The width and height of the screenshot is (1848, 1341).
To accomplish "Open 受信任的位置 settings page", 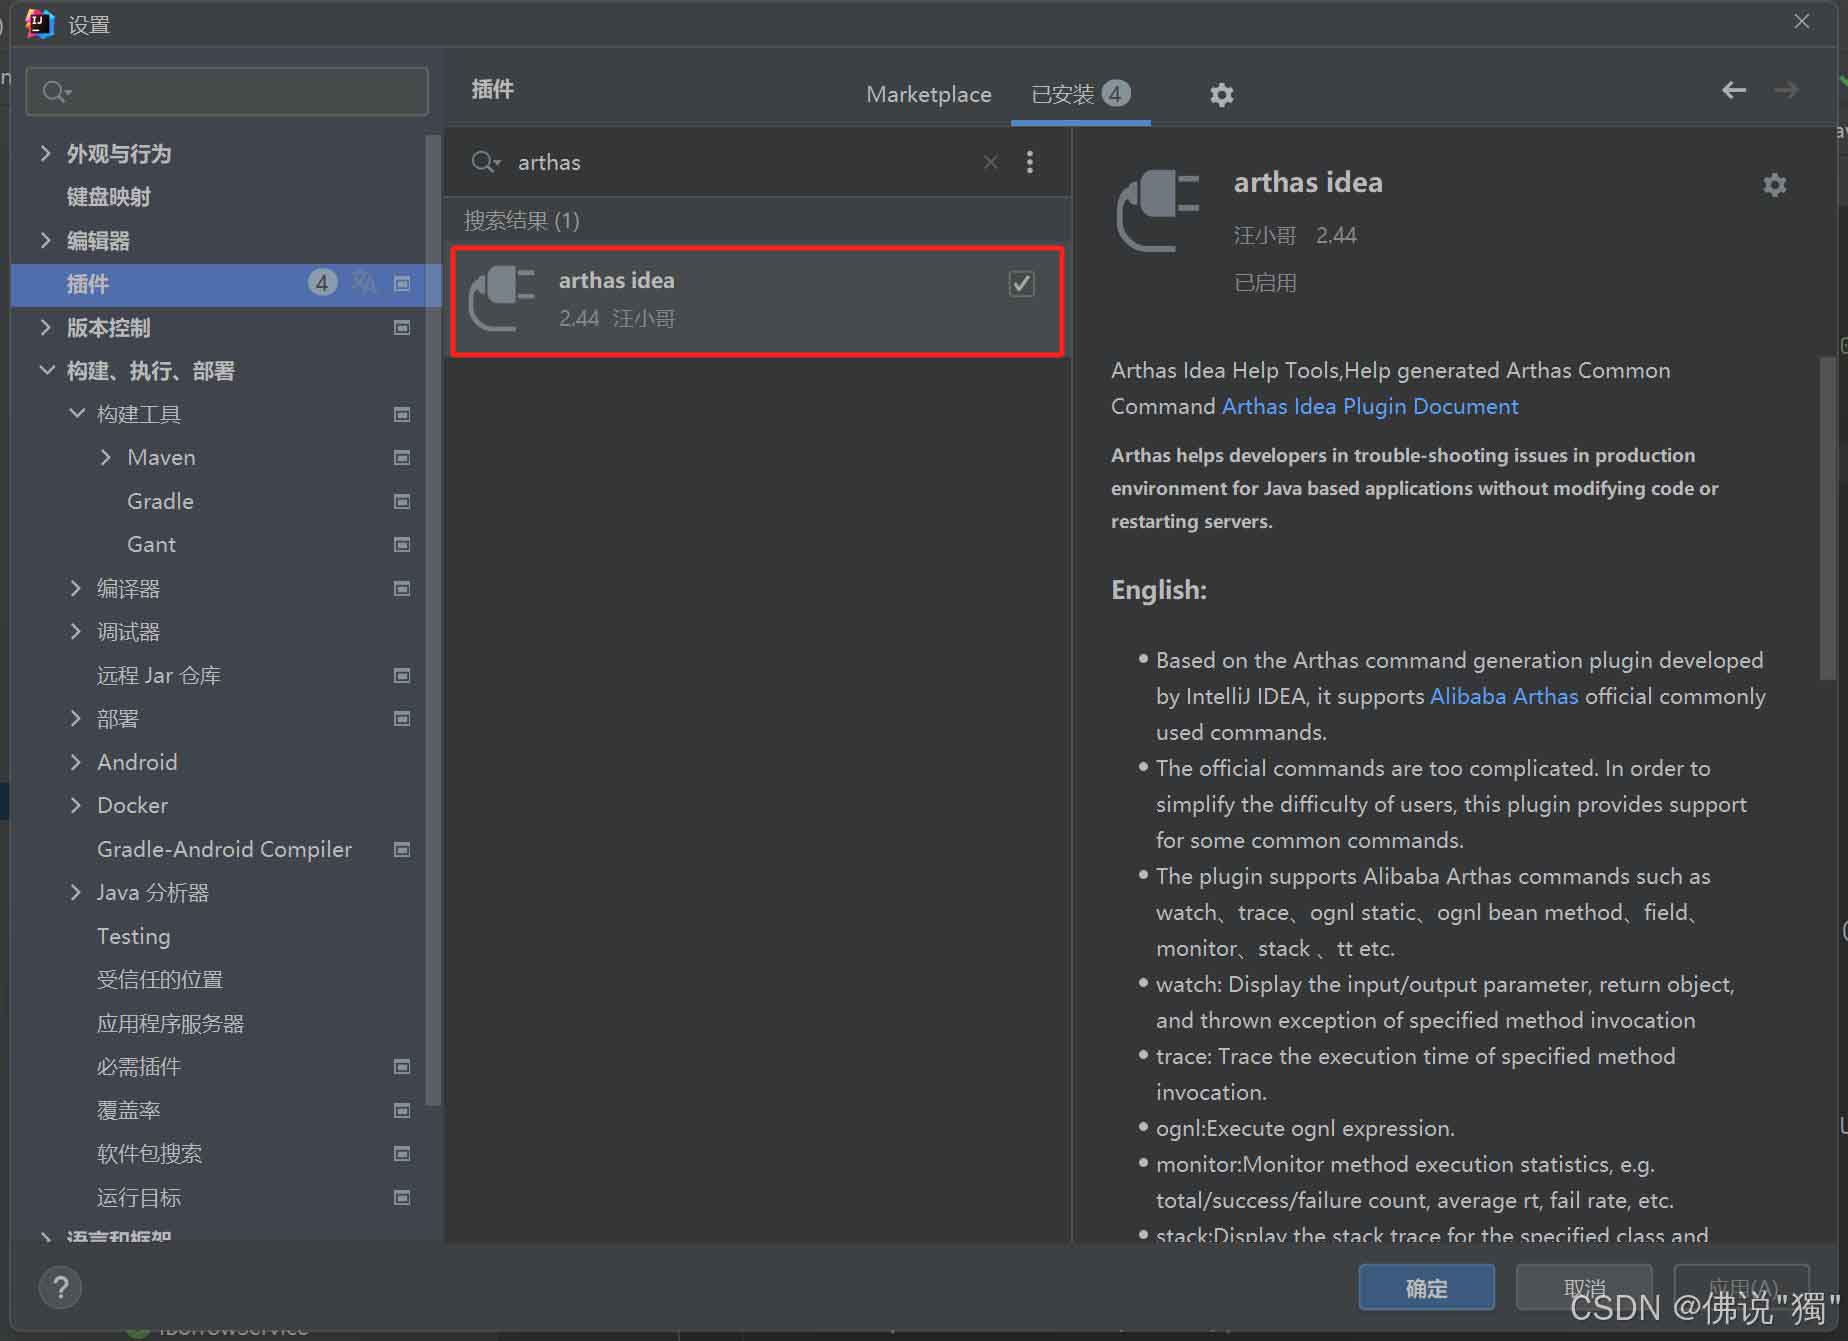I will [160, 980].
